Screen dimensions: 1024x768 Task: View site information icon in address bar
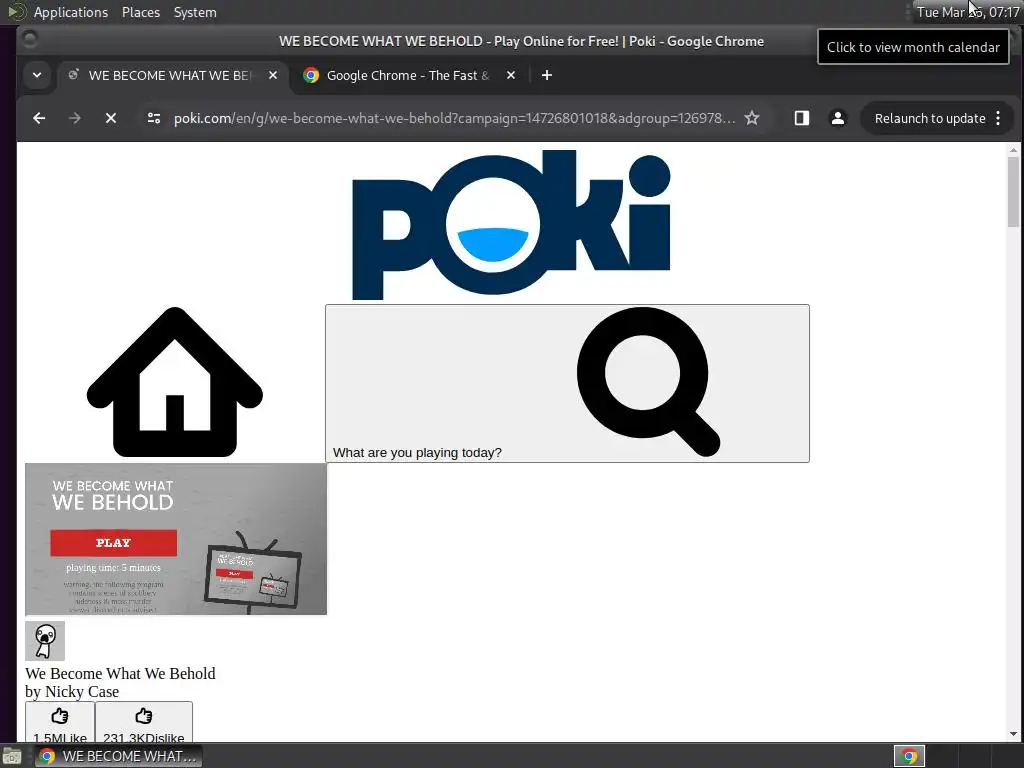[154, 118]
